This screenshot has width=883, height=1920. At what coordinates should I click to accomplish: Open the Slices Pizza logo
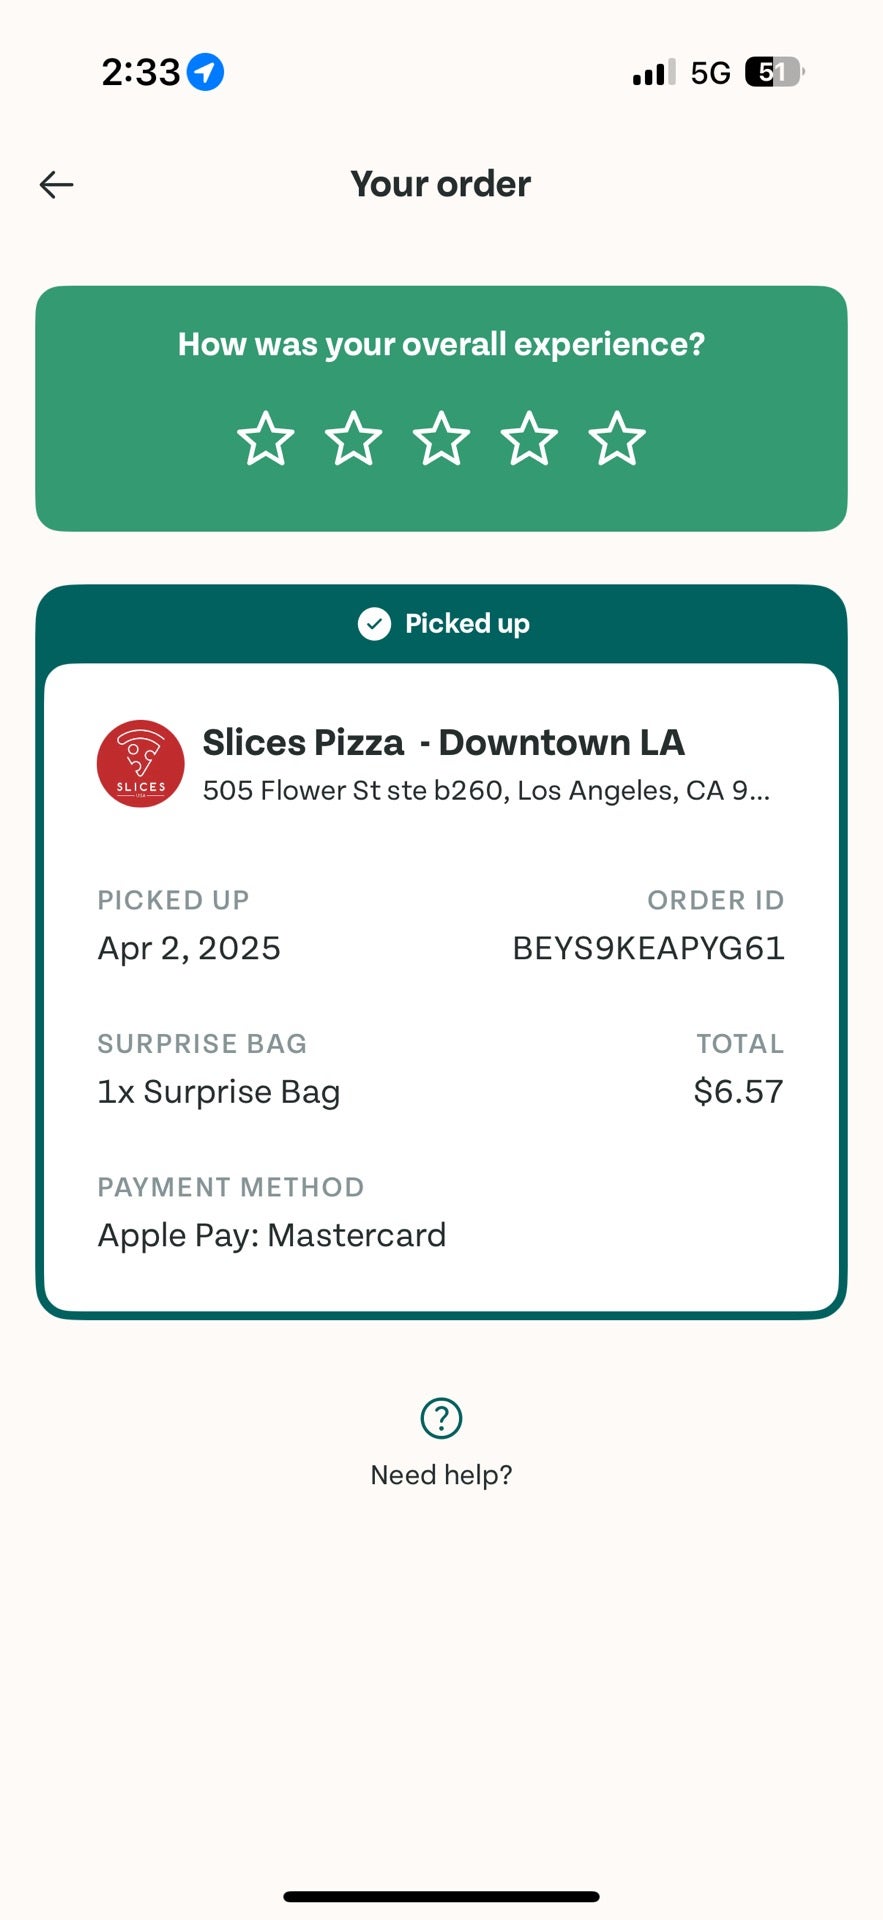pos(141,764)
